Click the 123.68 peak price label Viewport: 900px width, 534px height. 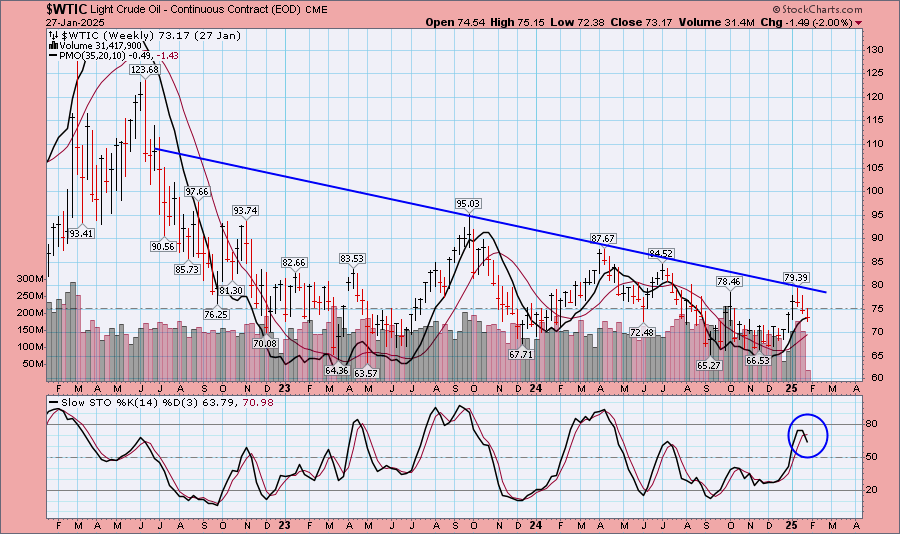coord(145,70)
